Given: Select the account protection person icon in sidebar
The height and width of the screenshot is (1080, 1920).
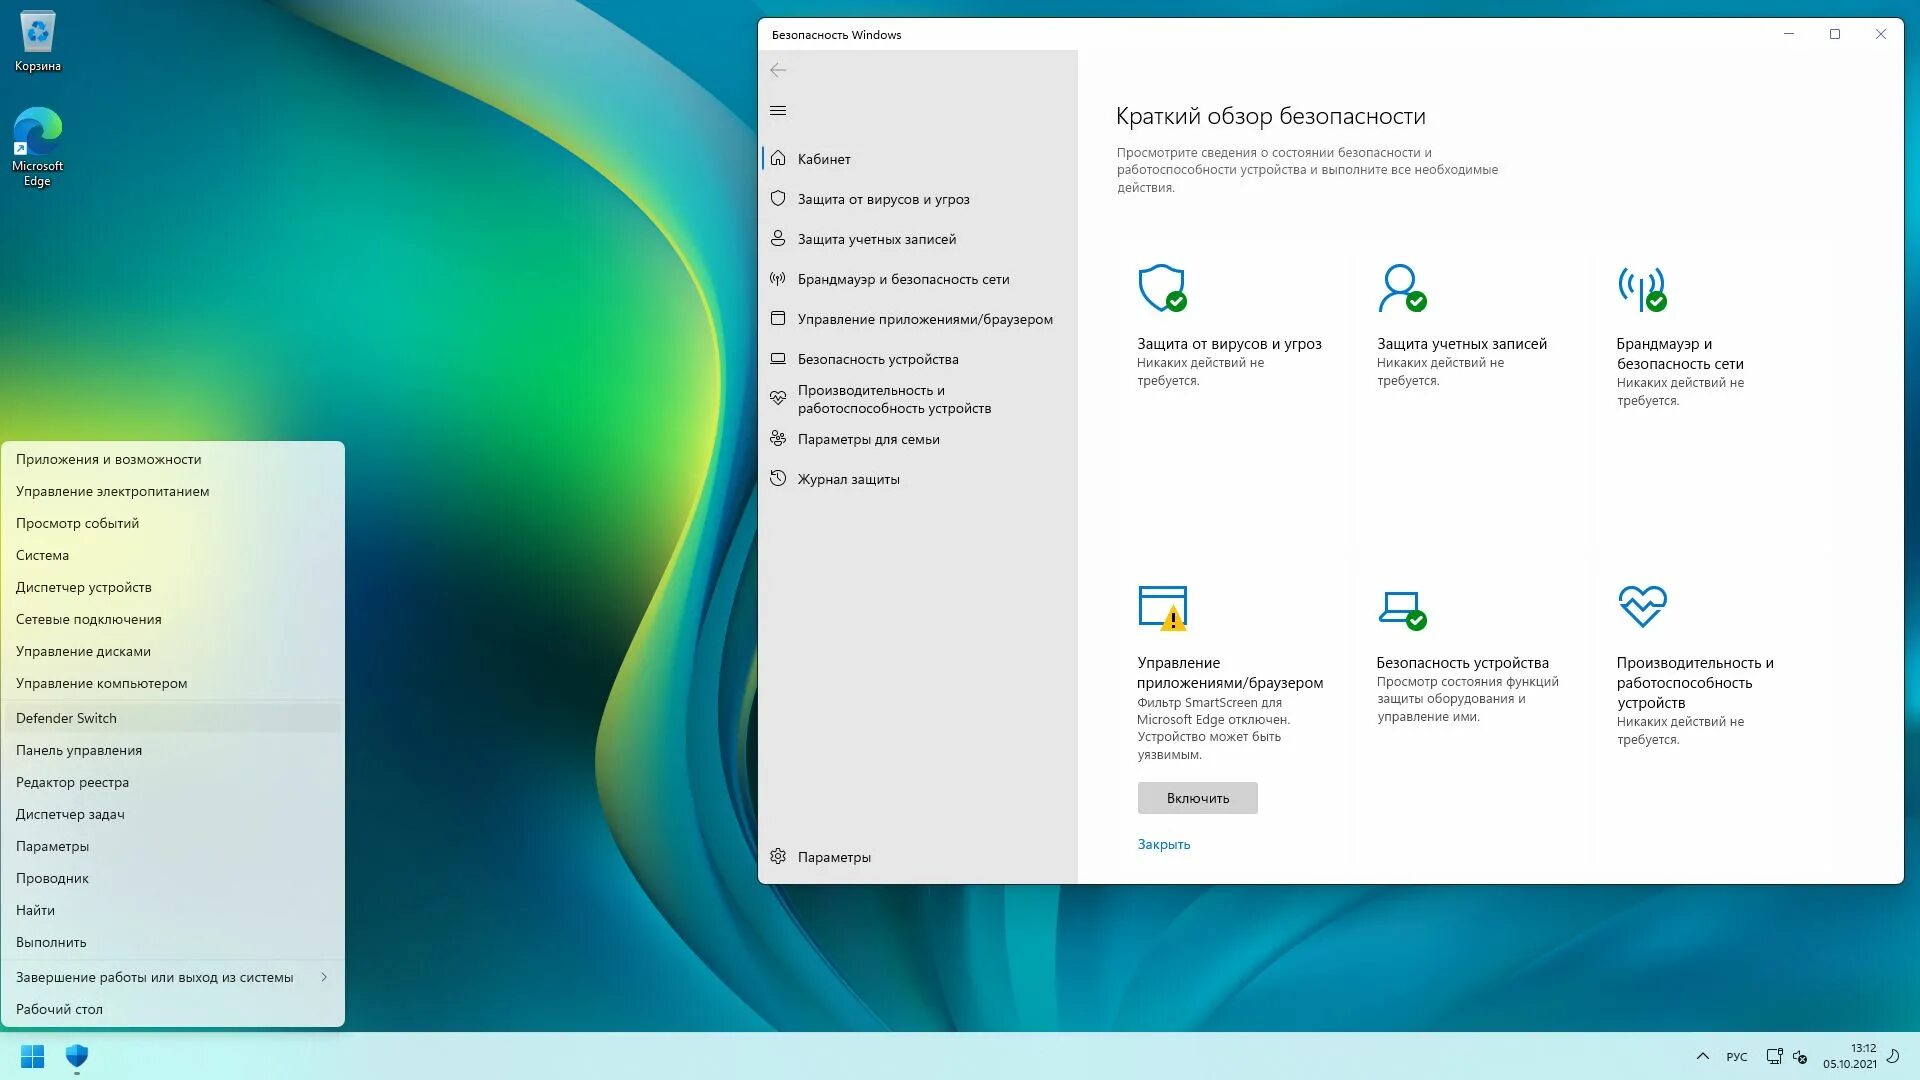Looking at the screenshot, I should 779,238.
